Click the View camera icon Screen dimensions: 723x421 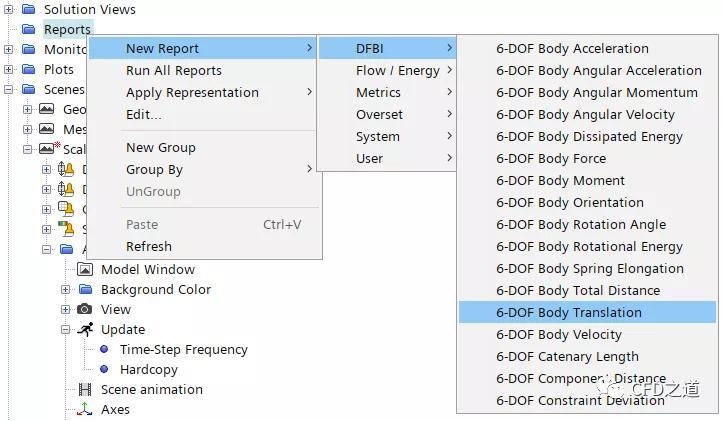(x=84, y=309)
